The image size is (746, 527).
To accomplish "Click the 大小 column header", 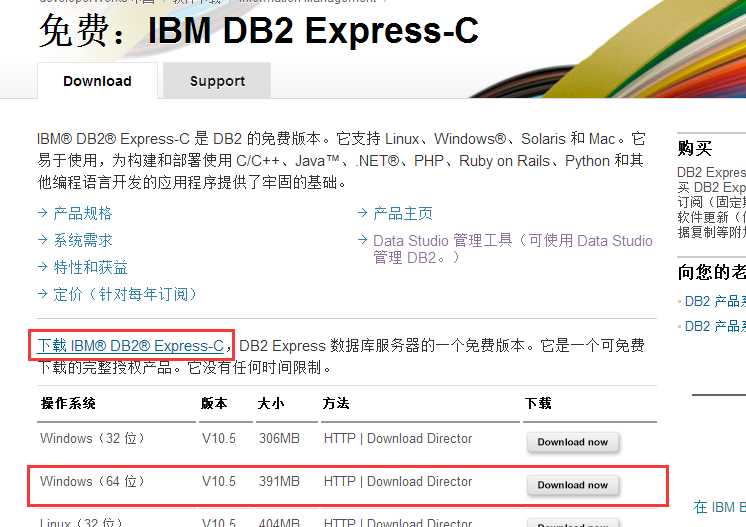I will pos(271,403).
